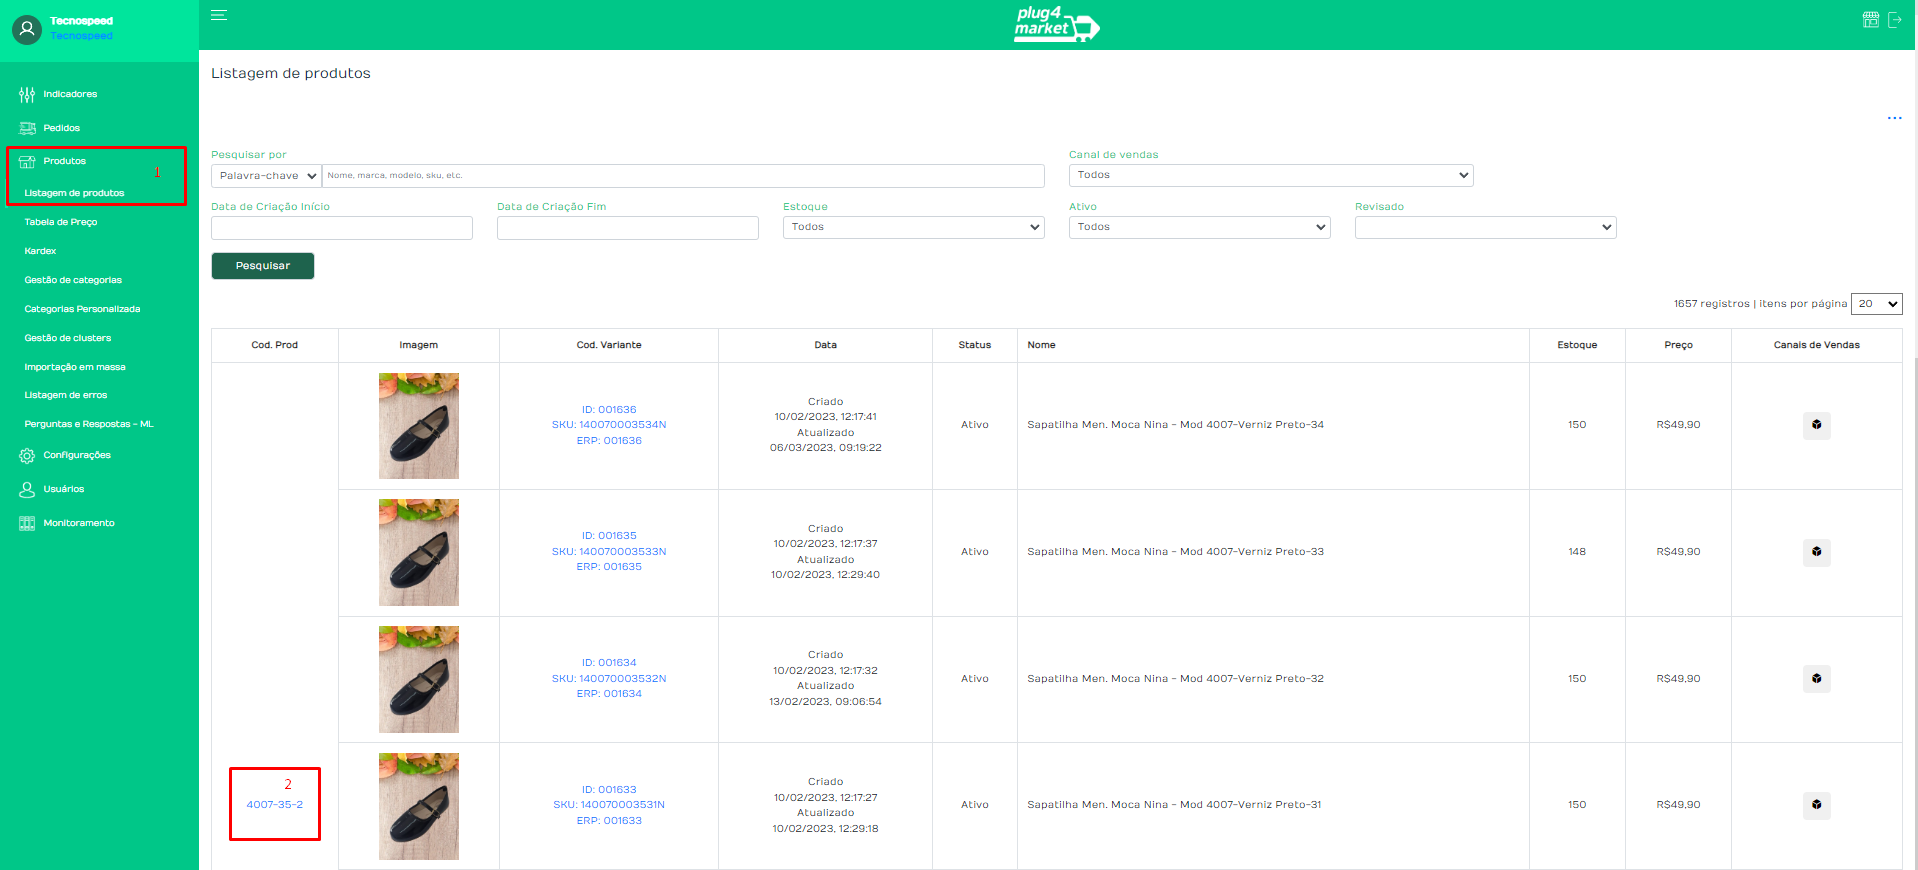The width and height of the screenshot is (1918, 870).
Task: Open the Estoque filter dropdown
Action: tap(913, 227)
